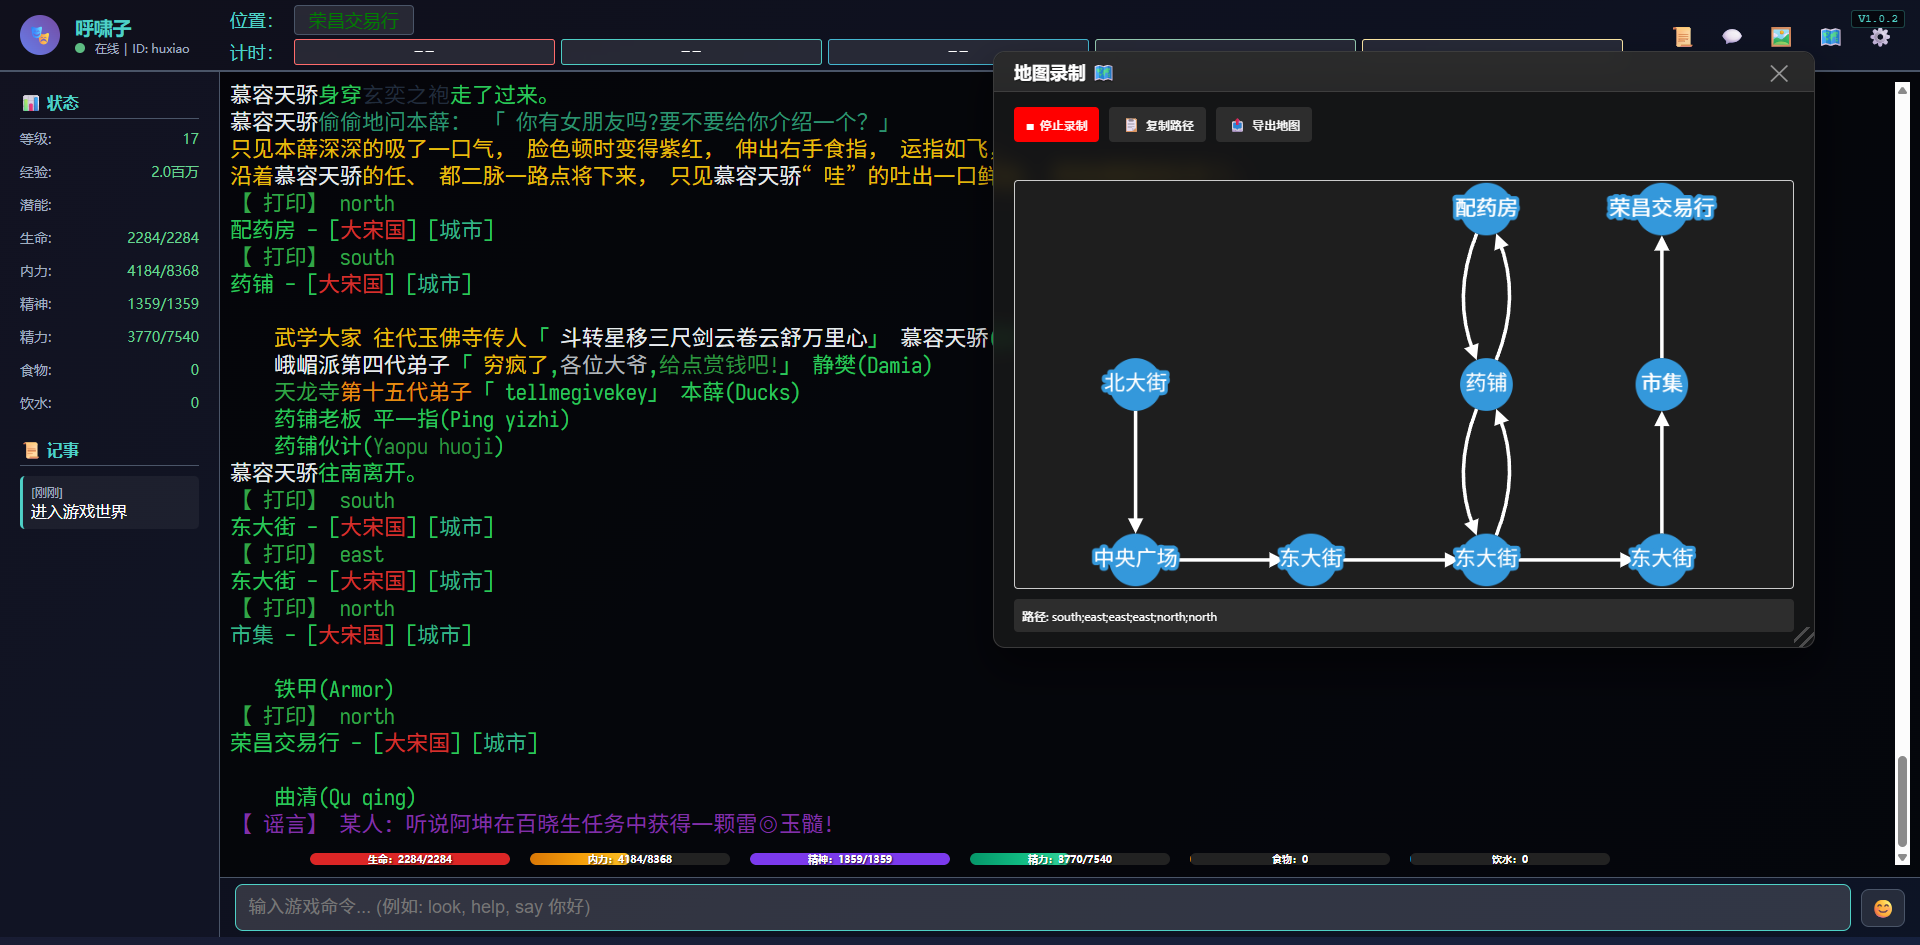Image resolution: width=1920 pixels, height=945 pixels.
Task: Open the chat bubble icon
Action: (1732, 36)
